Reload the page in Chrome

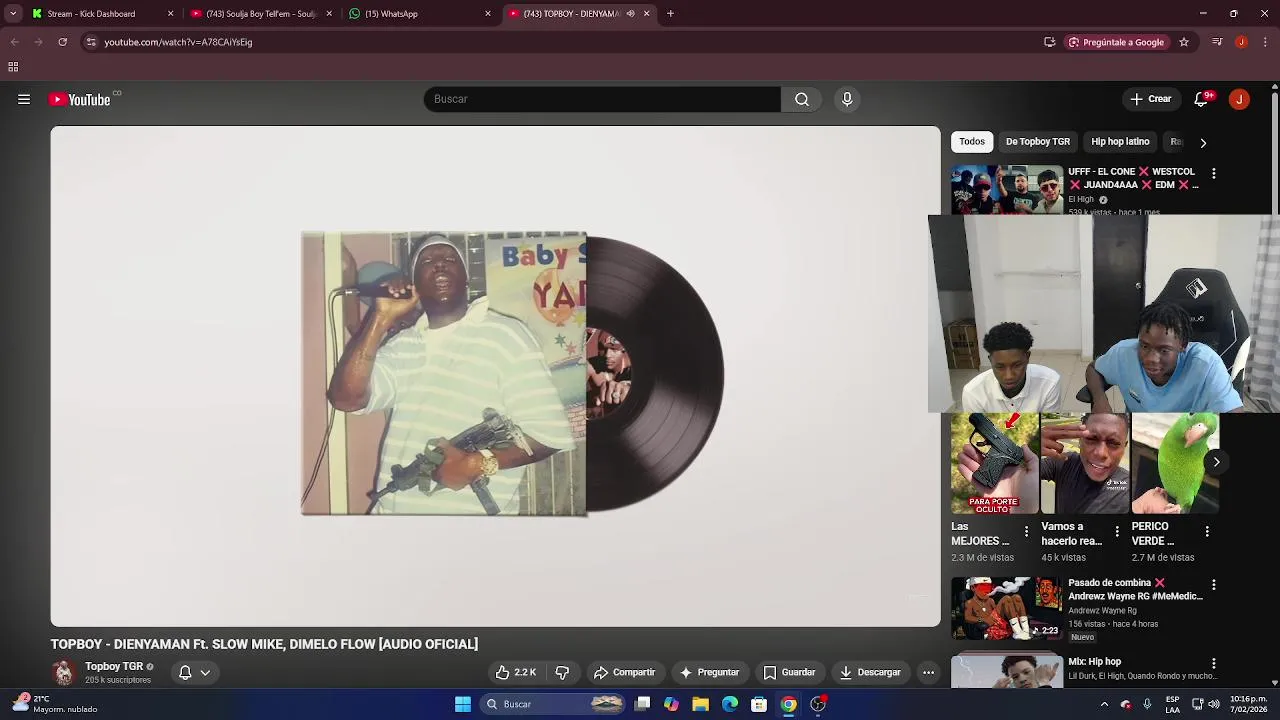click(62, 42)
